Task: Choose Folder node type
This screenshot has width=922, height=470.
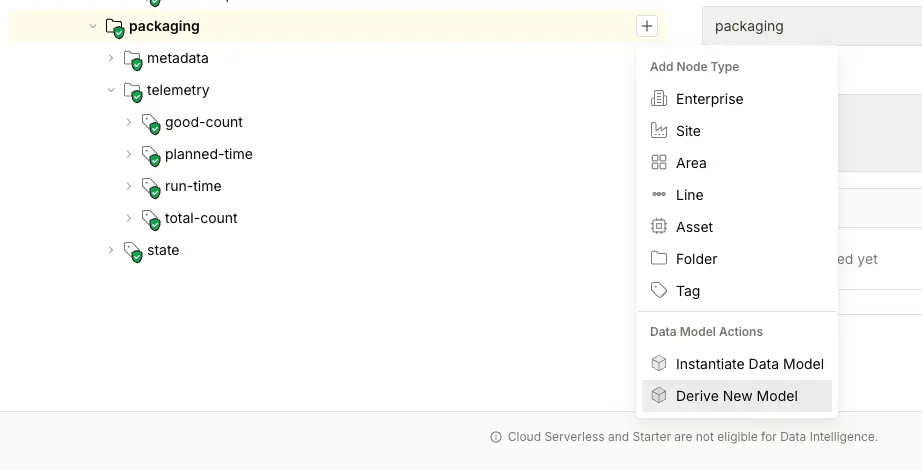Action: click(737, 259)
